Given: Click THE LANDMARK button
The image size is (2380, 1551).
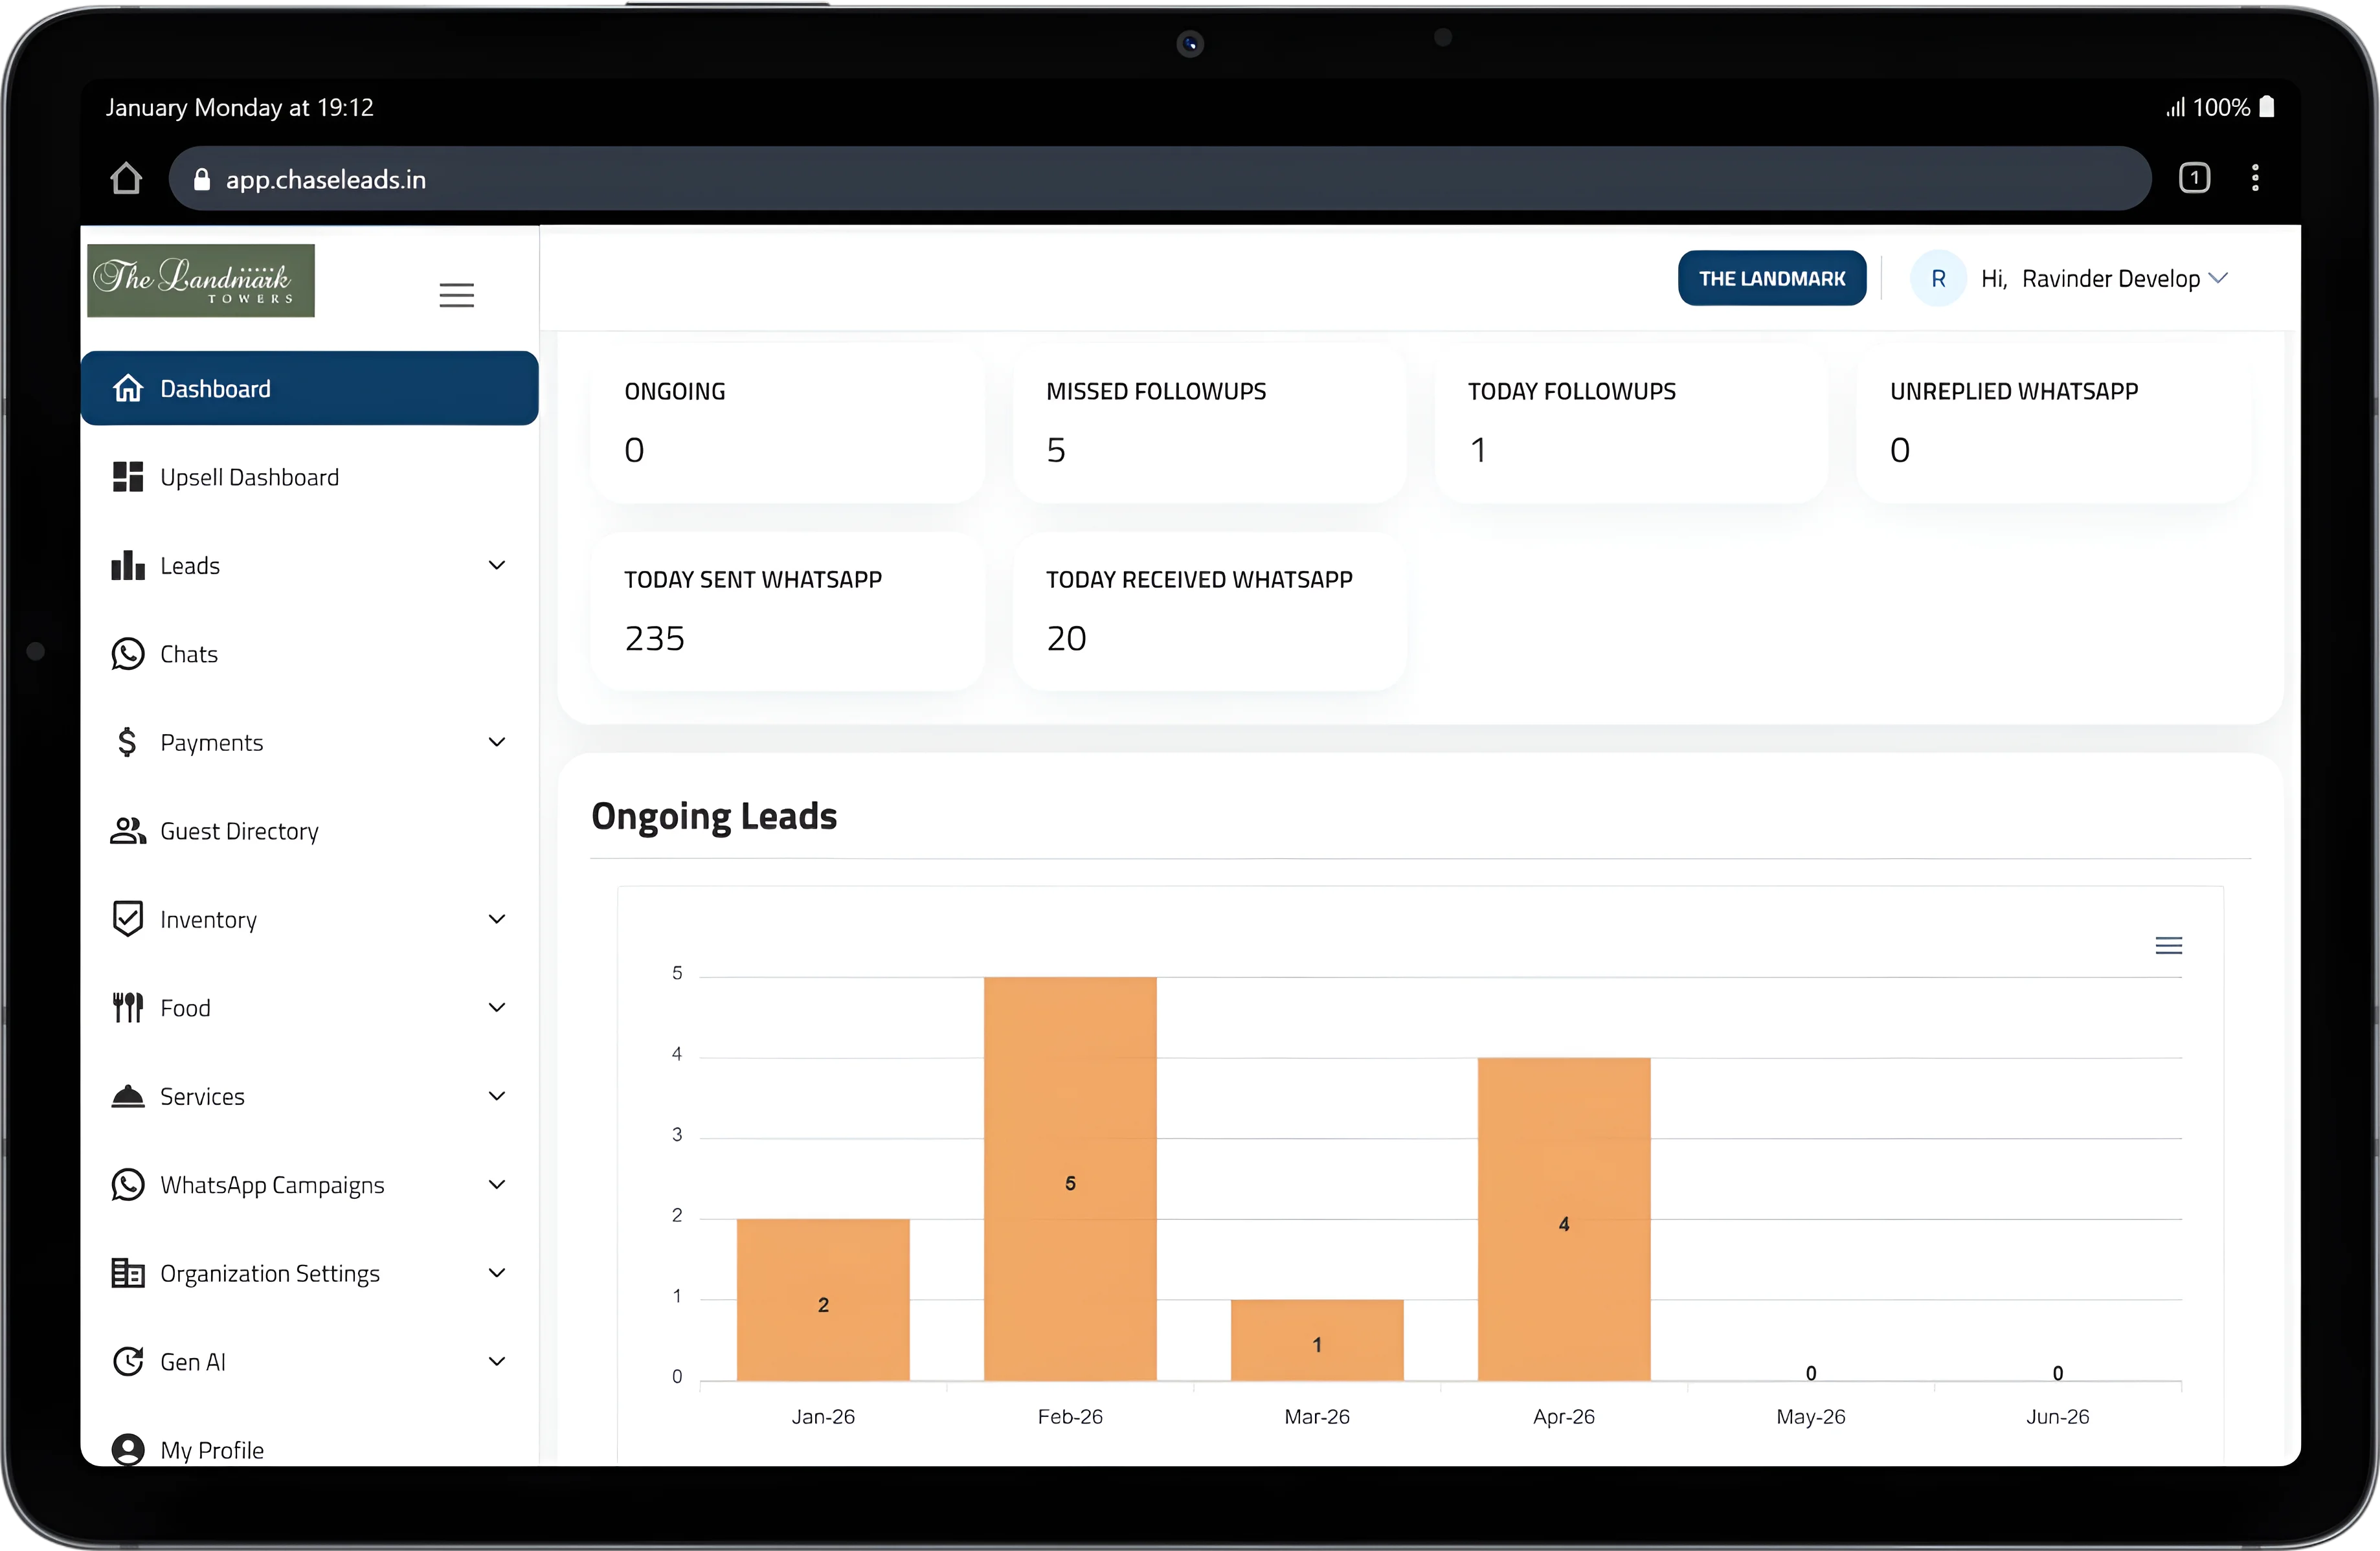Looking at the screenshot, I should pos(1771,278).
